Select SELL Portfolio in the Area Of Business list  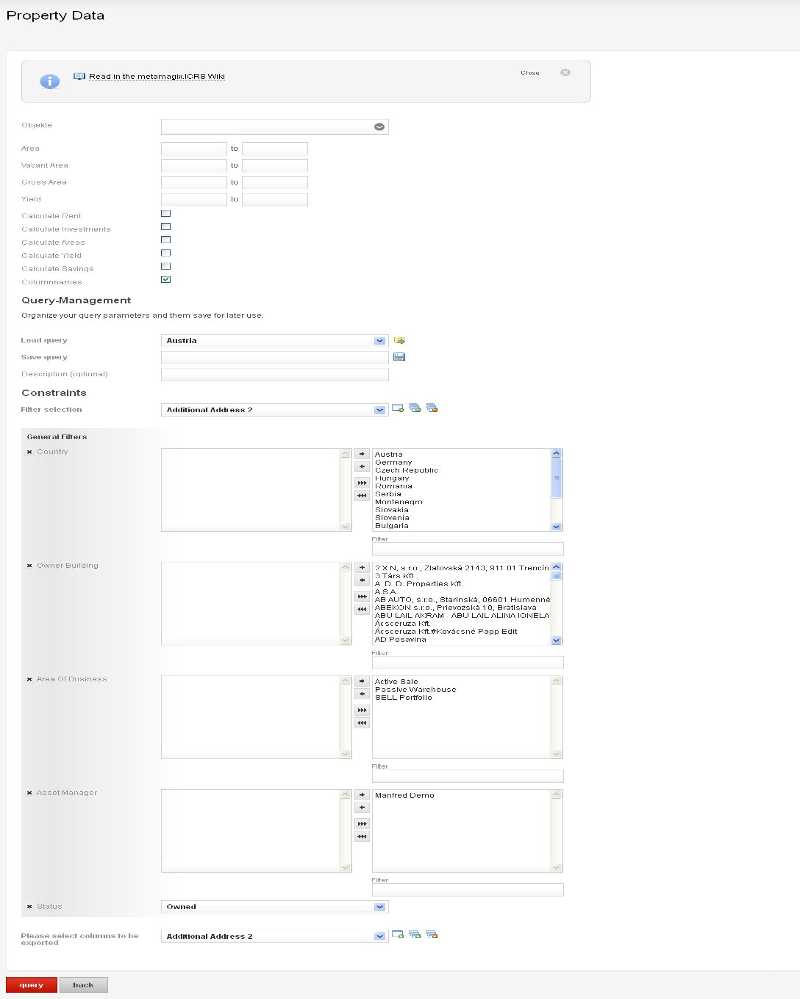tap(403, 698)
